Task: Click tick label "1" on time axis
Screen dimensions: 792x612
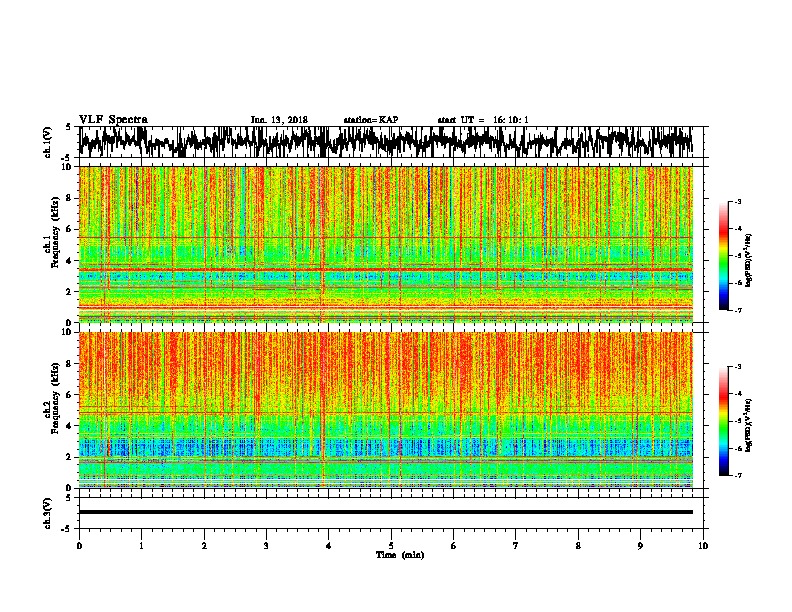Action: point(141,546)
